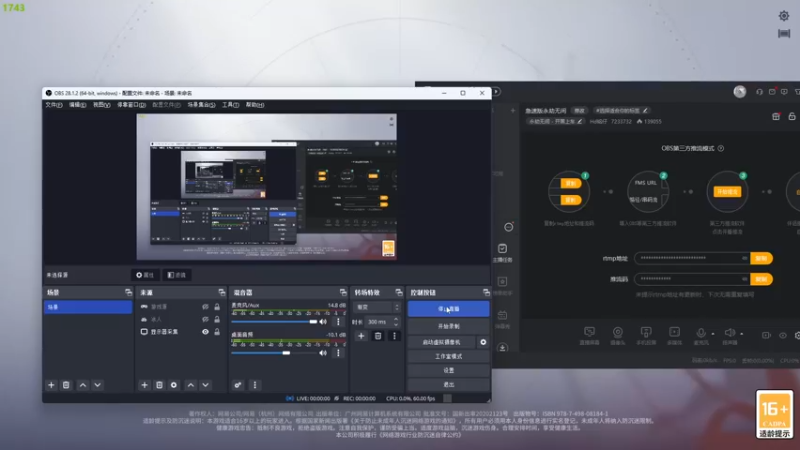Toggle the lock on the 显示器采集 source
Viewport: 800px width, 450px height.
(x=217, y=332)
